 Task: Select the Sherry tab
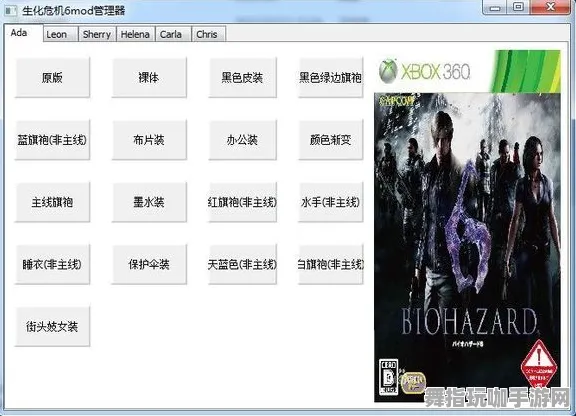coord(97,35)
